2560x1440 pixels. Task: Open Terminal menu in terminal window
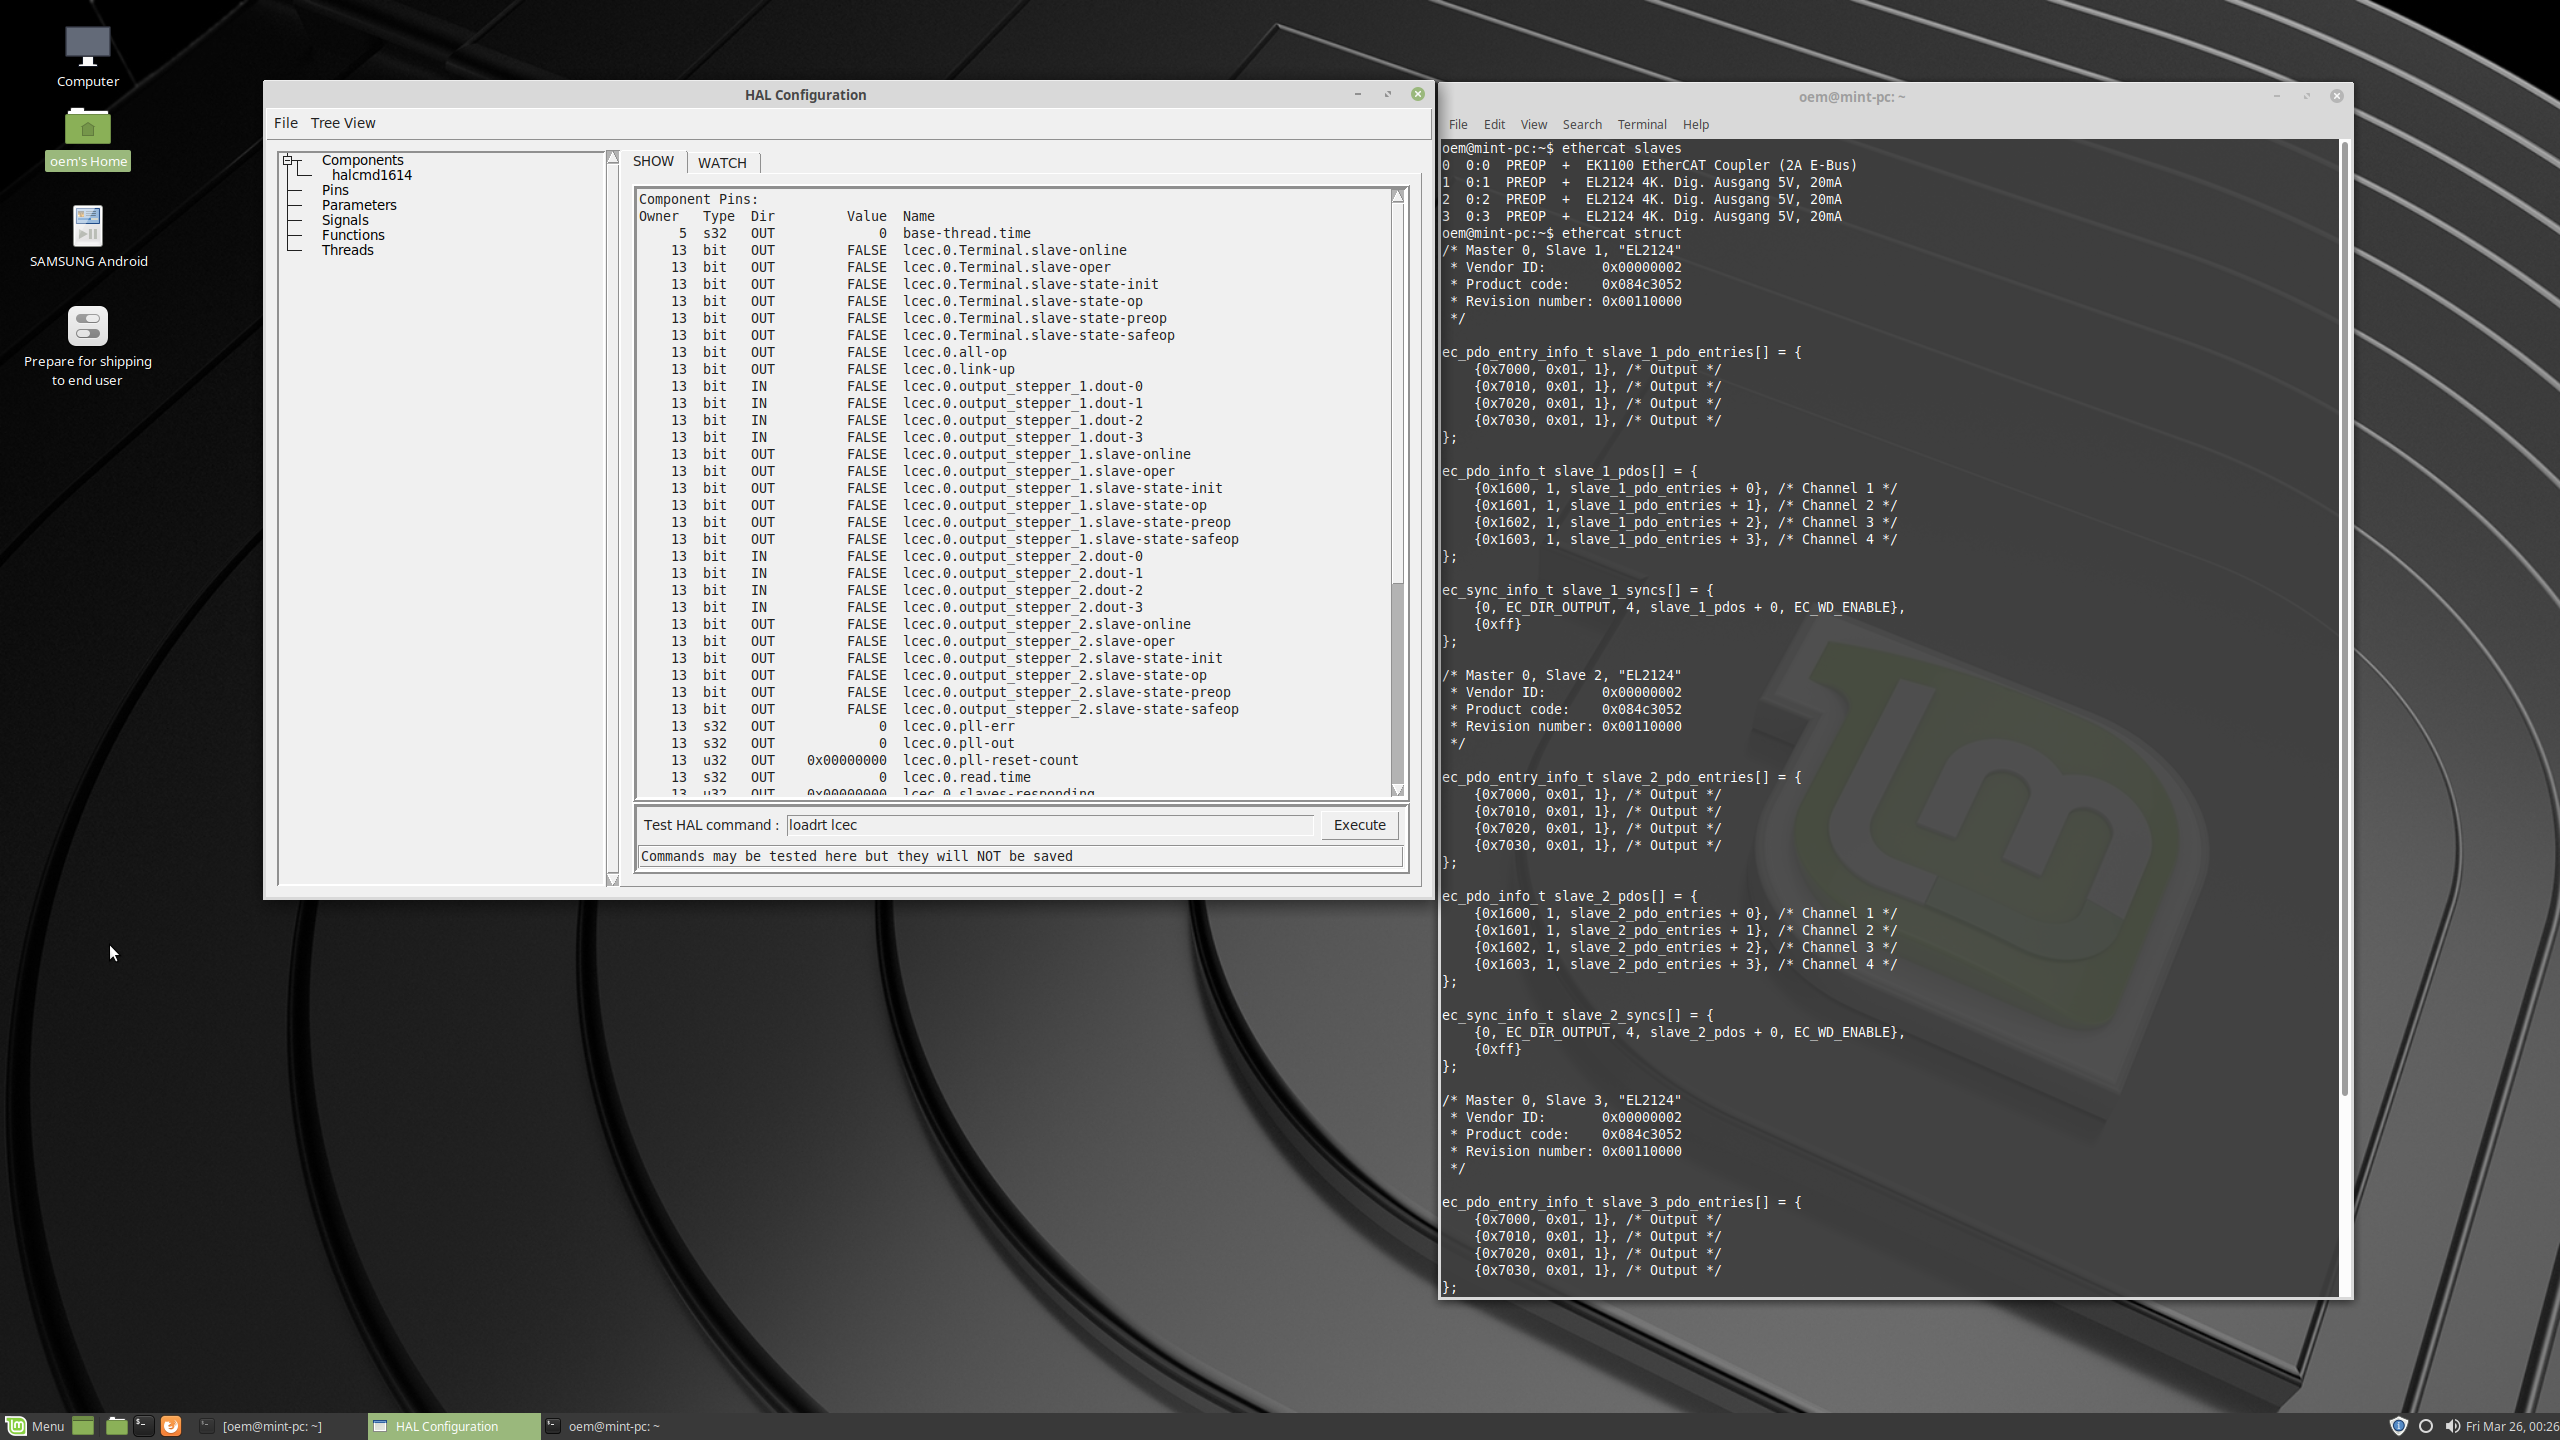(1642, 125)
